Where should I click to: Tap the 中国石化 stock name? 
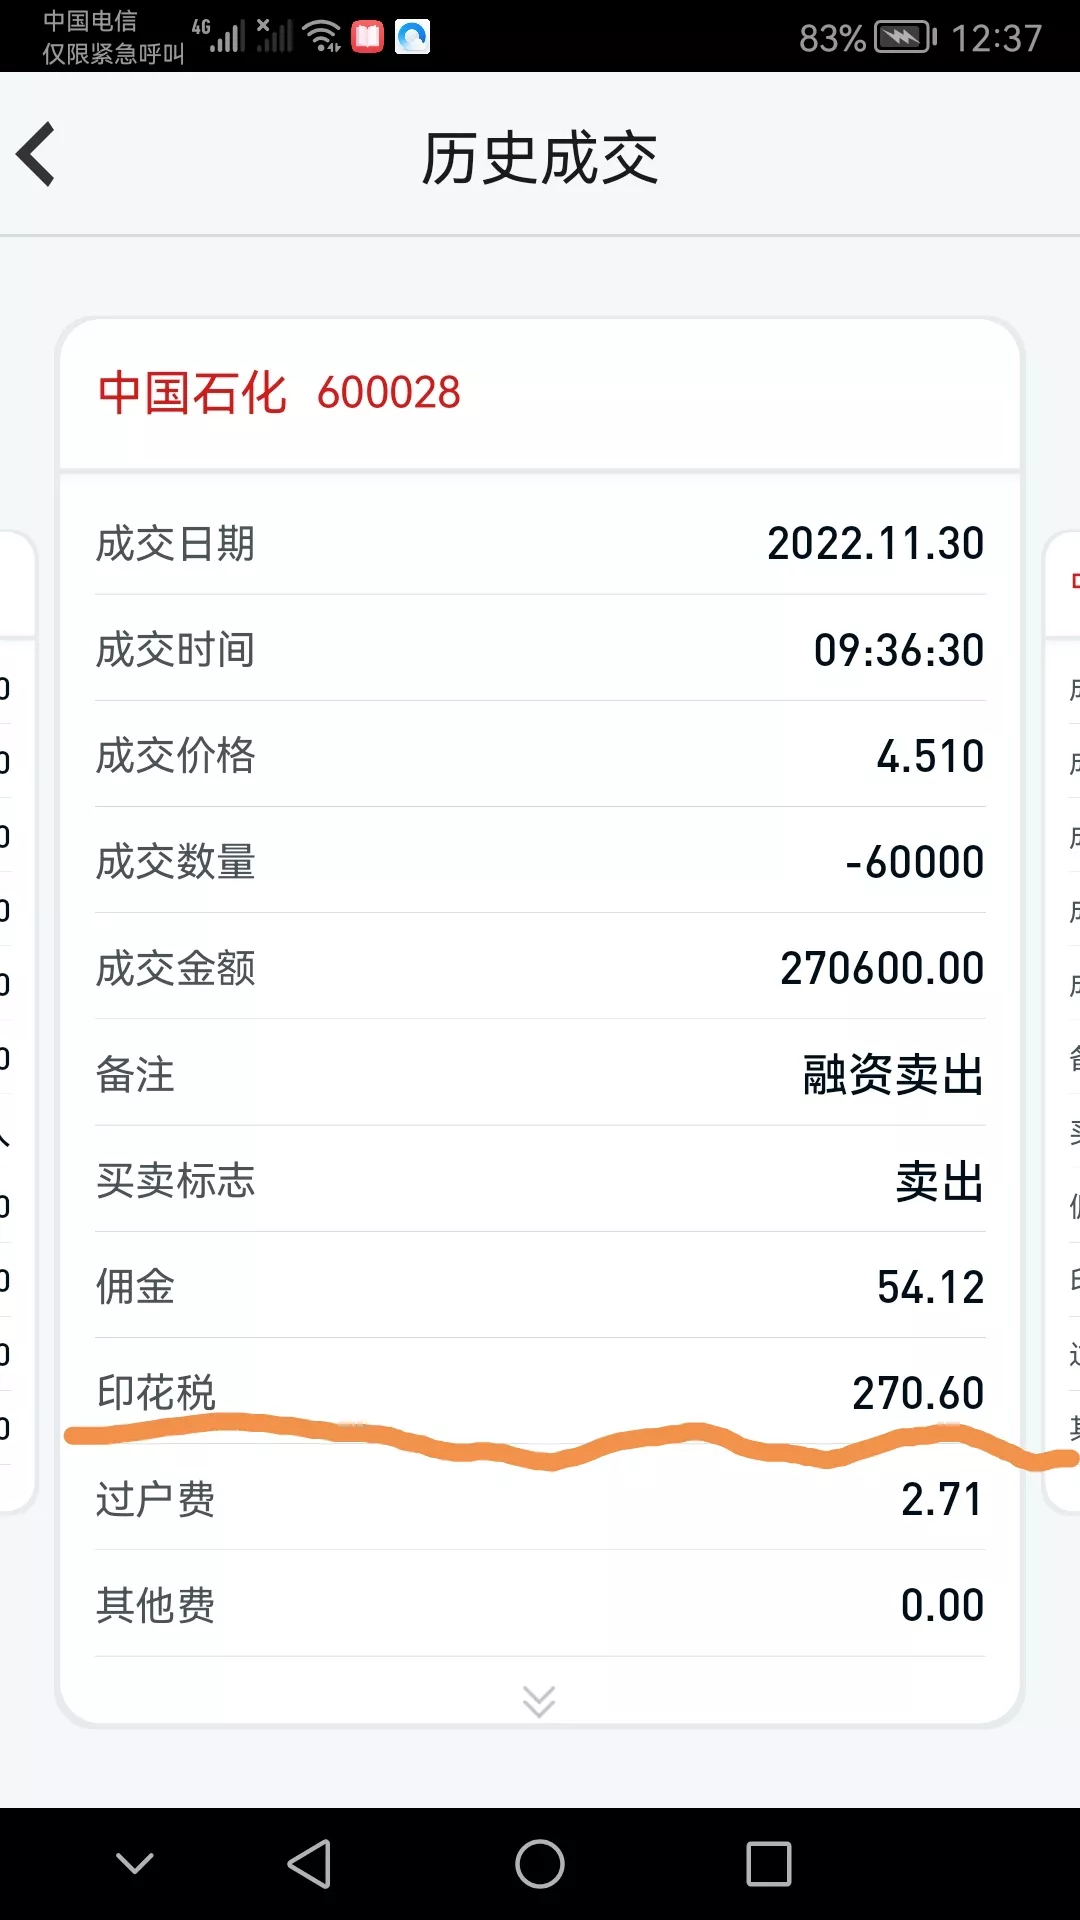tap(192, 393)
